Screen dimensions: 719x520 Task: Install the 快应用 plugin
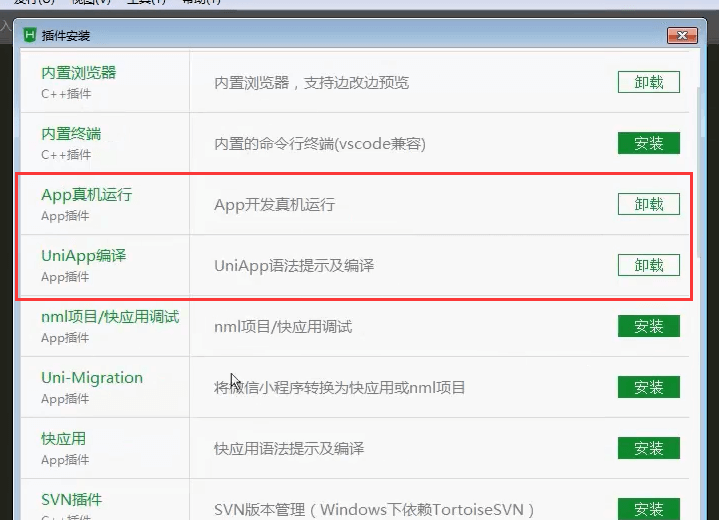tap(648, 448)
